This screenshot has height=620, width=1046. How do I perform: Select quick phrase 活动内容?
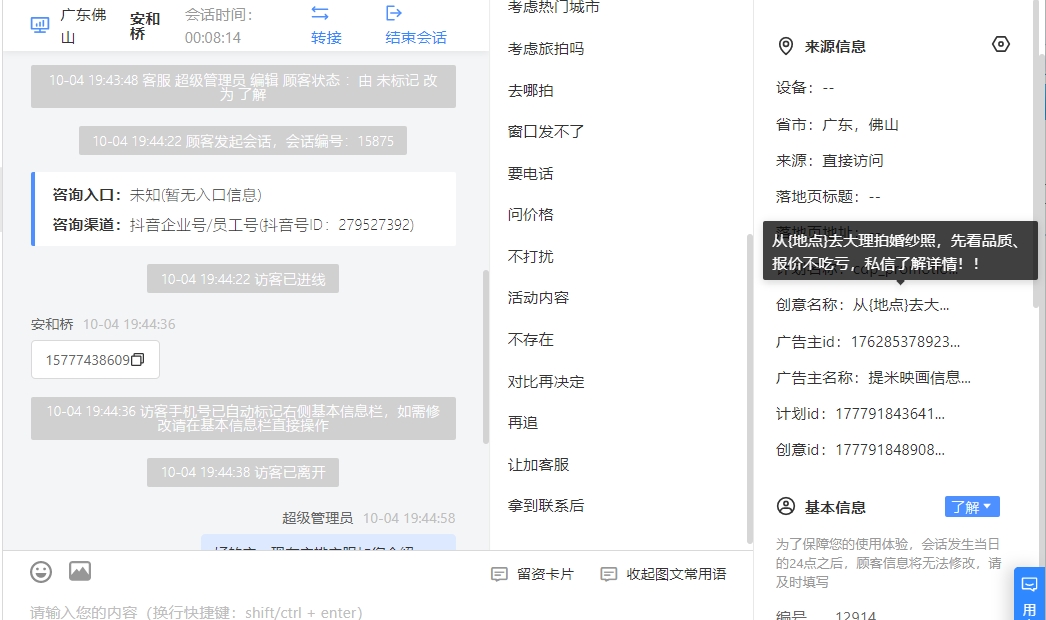tap(538, 298)
